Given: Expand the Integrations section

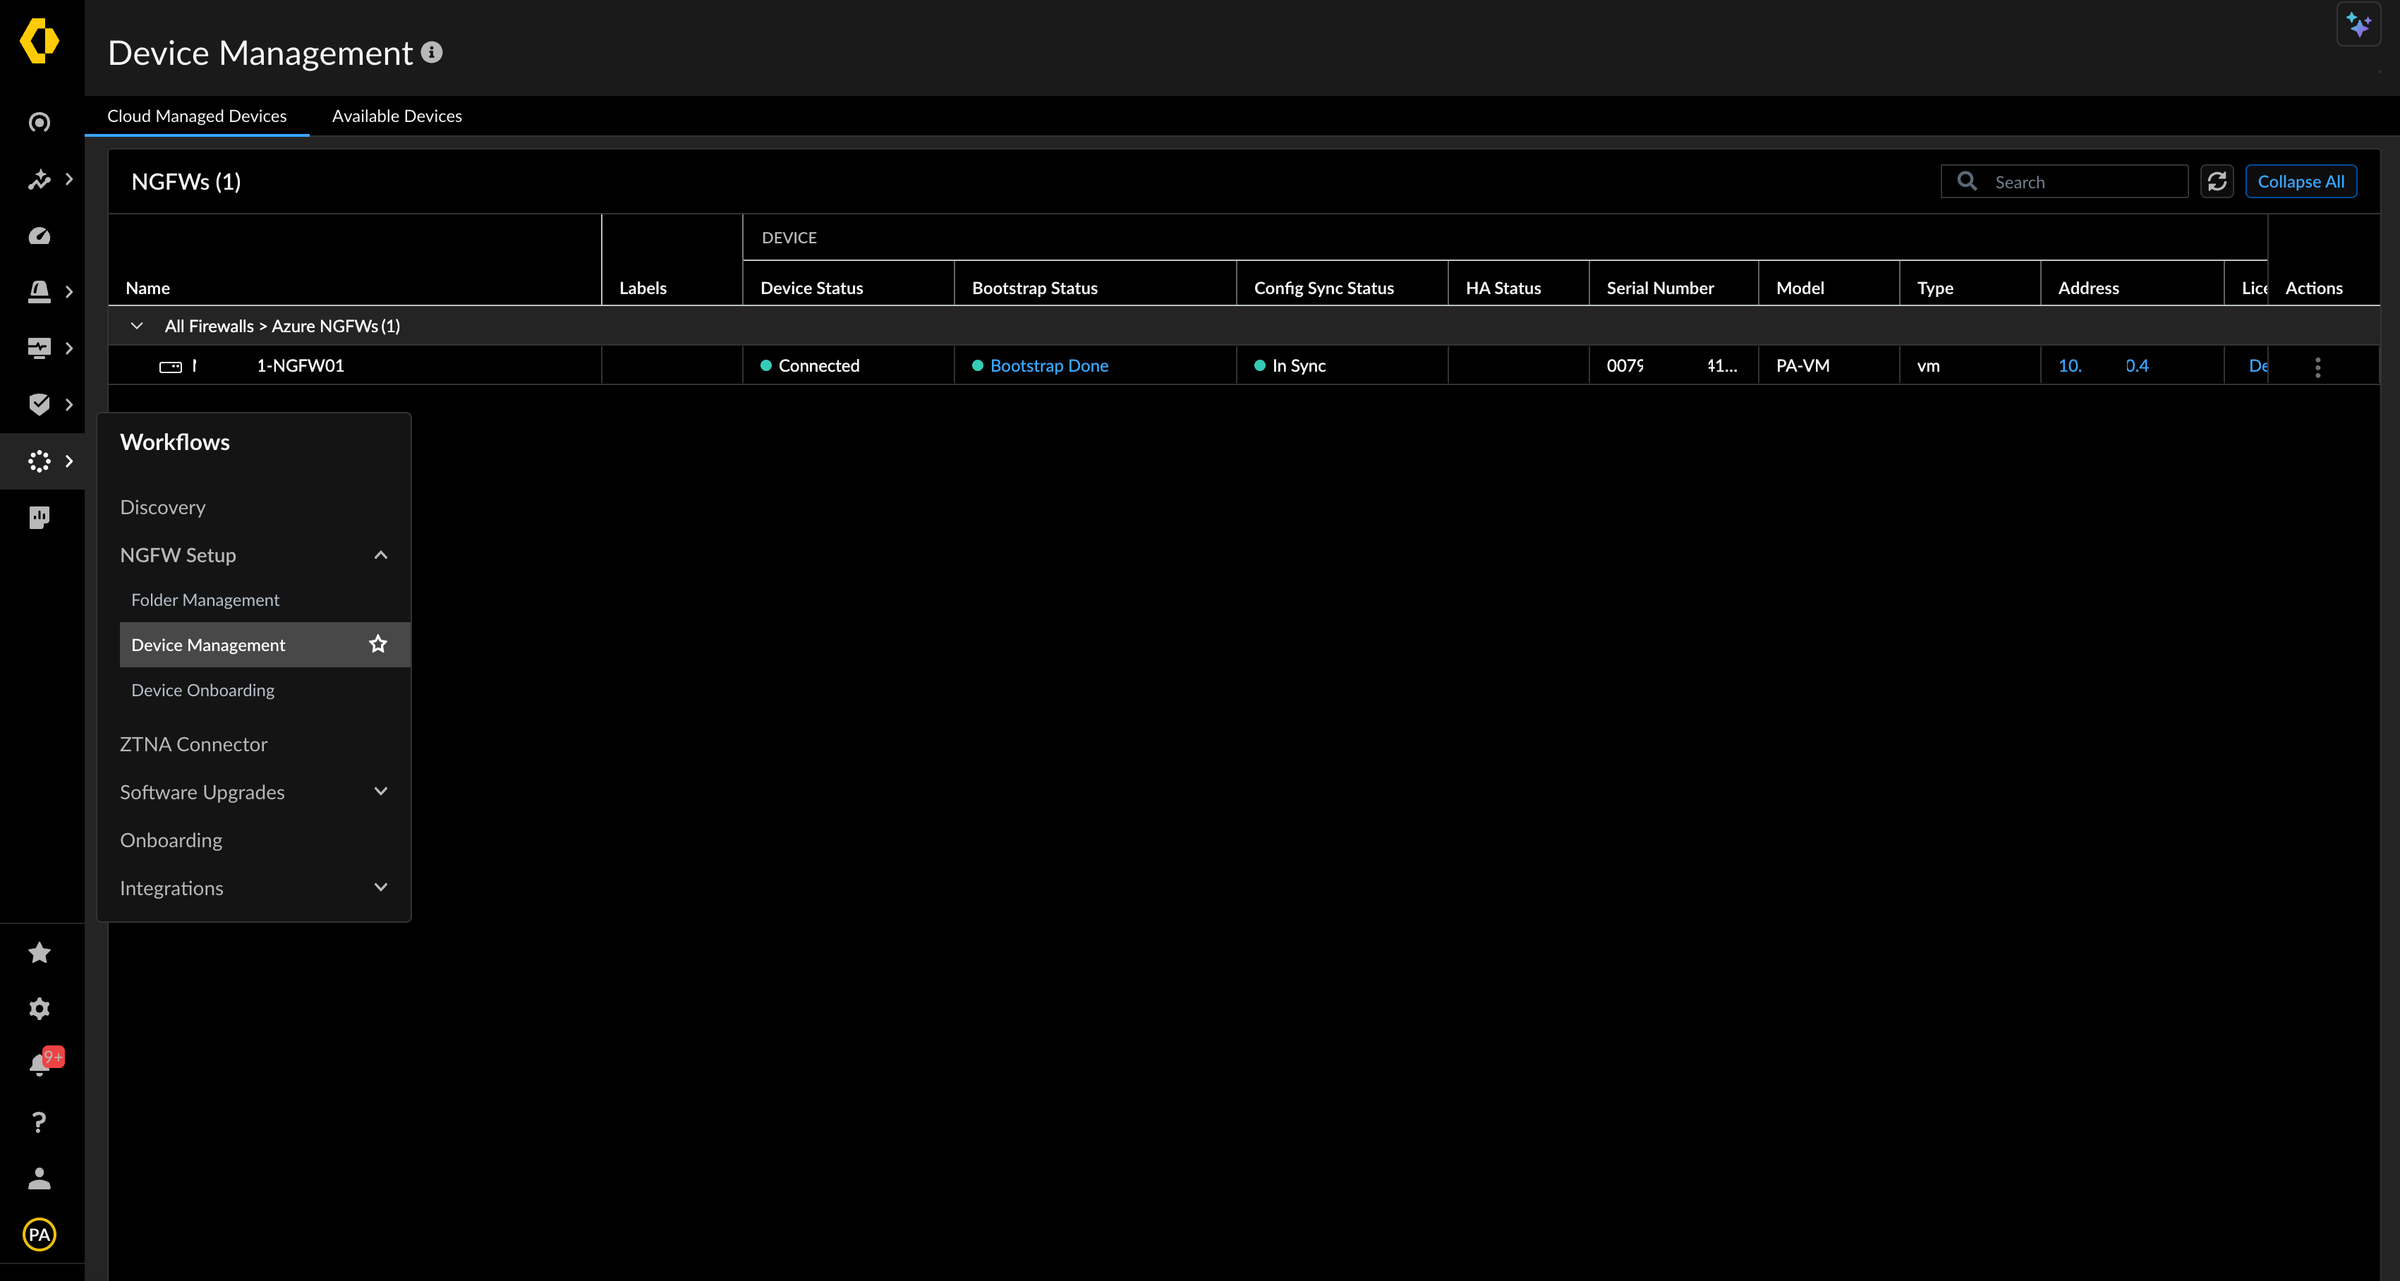Looking at the screenshot, I should [x=380, y=888].
